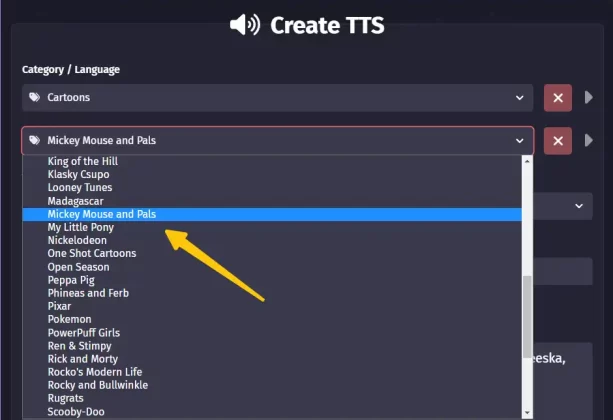Click the tag icon in Mickey Mouse field

point(34,140)
